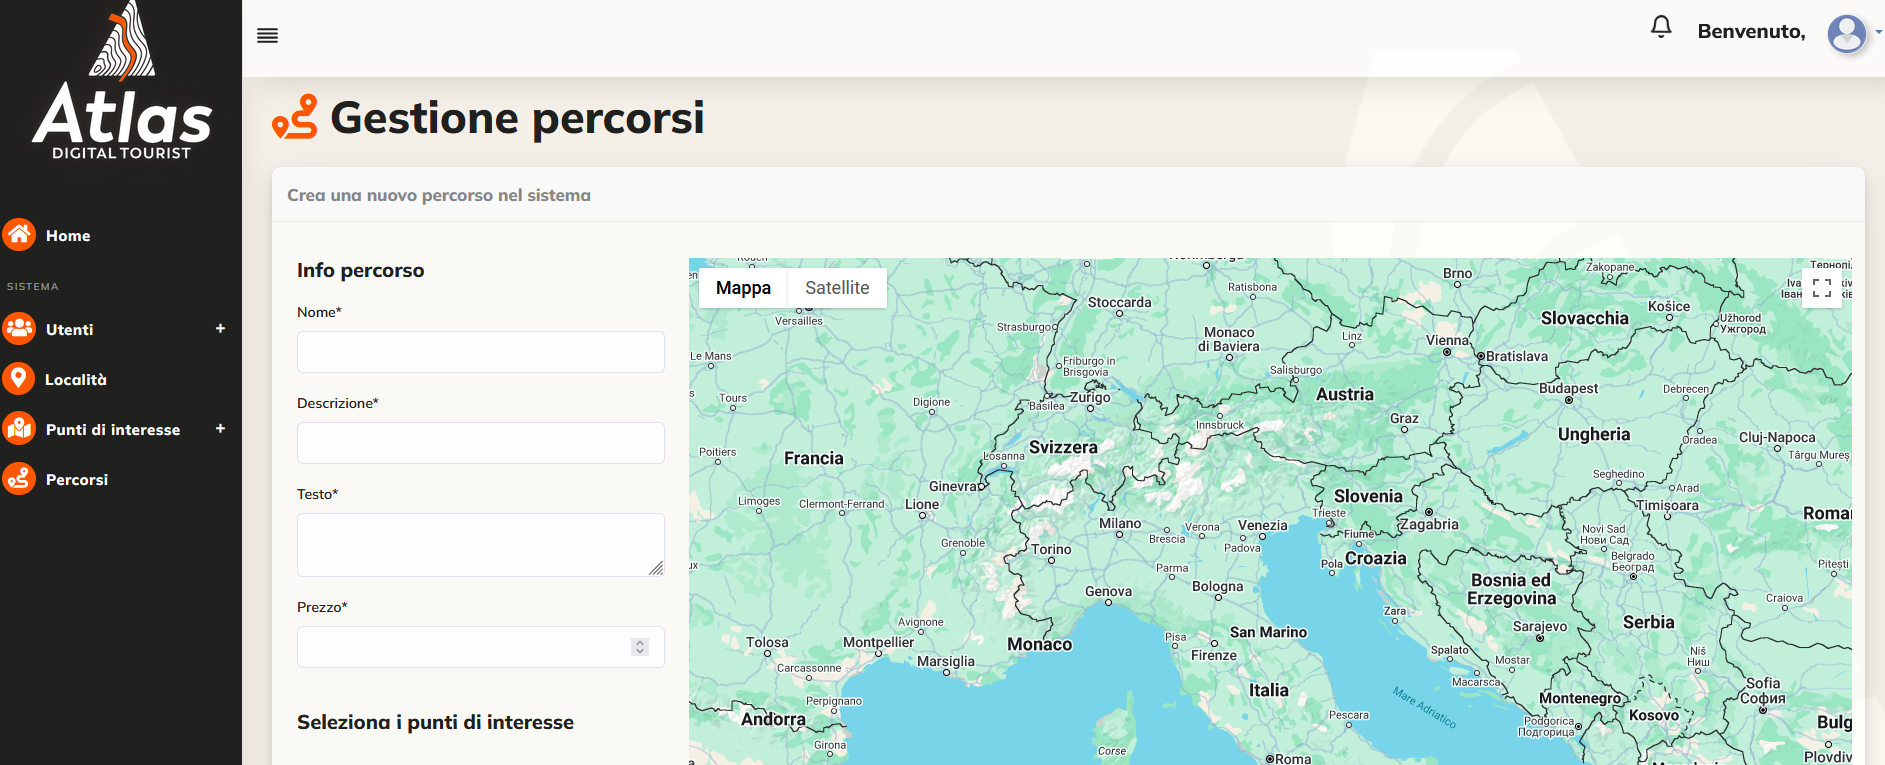Open dropdown arrow beside user avatar
Screen dimensions: 1885x765
click(1878, 33)
